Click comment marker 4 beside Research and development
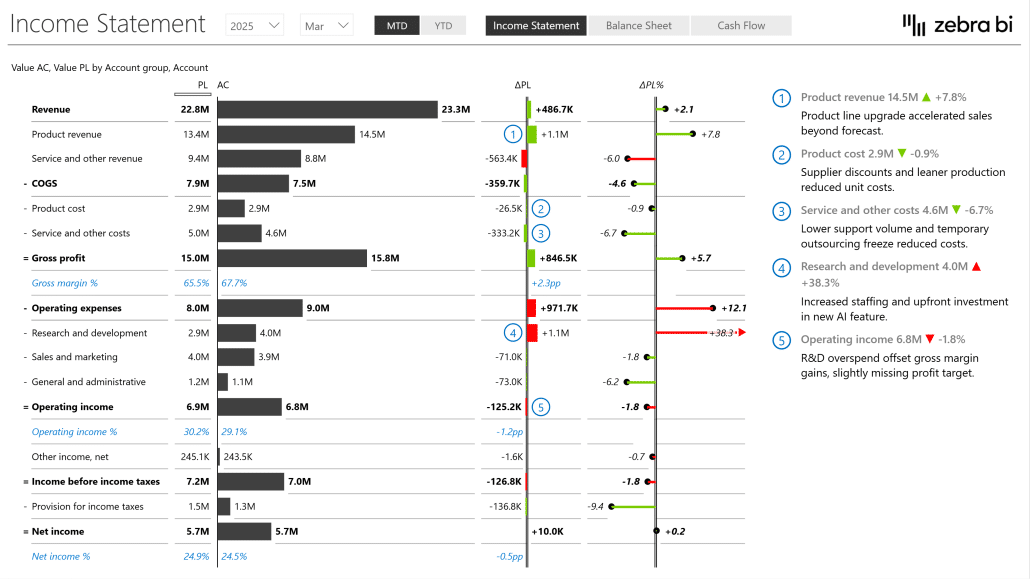Viewport: 1030px width, 579px height. point(513,333)
